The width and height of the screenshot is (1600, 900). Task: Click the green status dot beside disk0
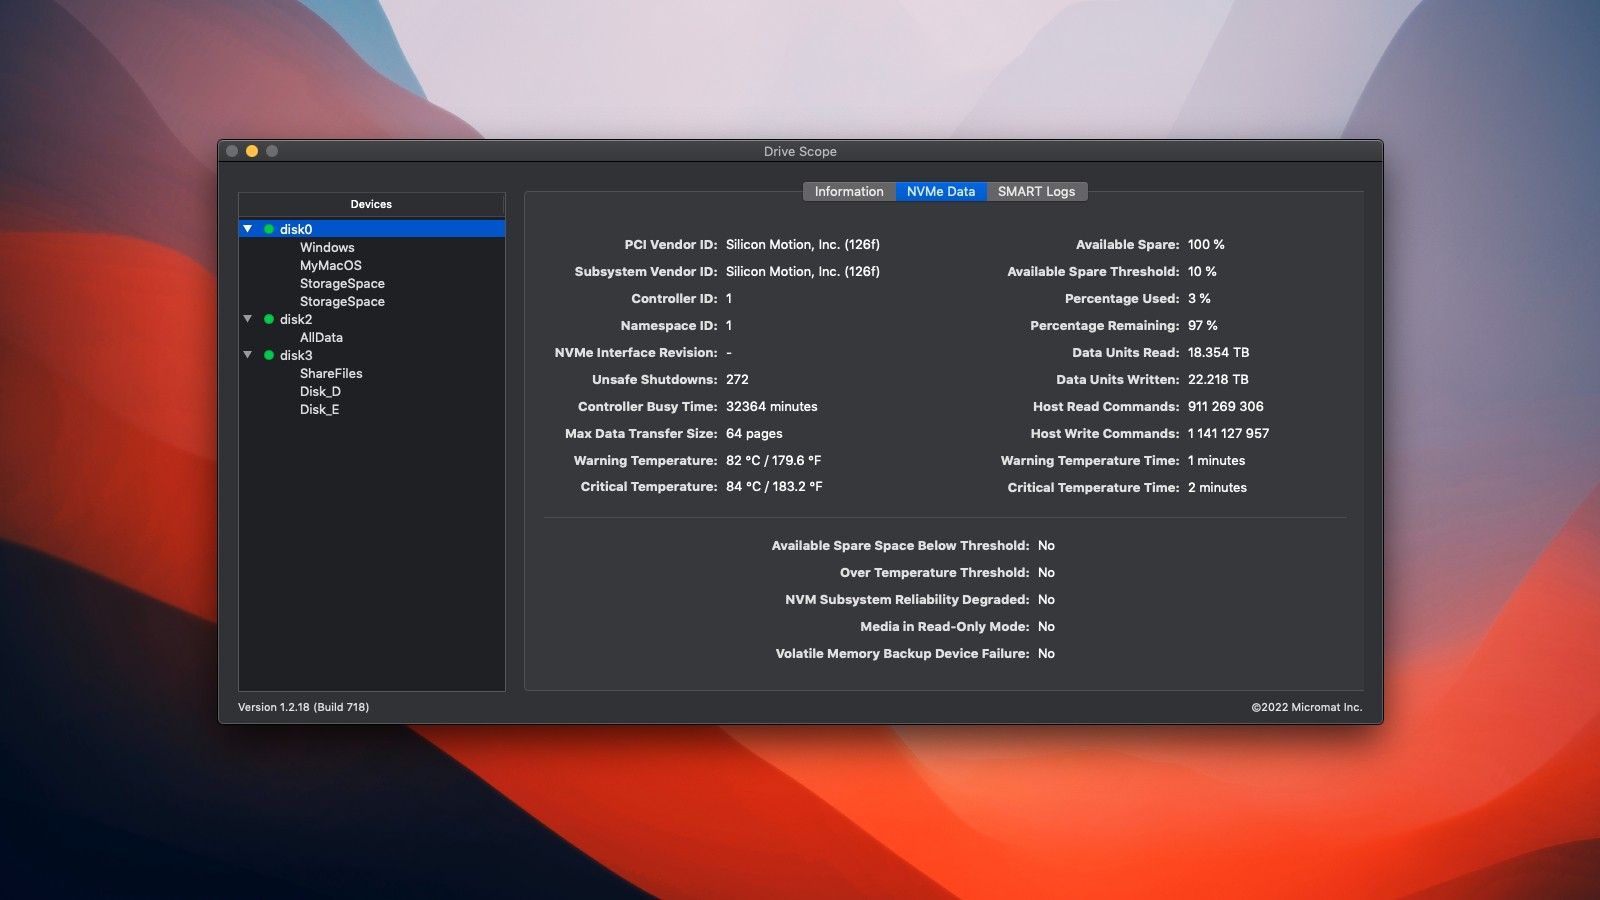click(x=268, y=228)
